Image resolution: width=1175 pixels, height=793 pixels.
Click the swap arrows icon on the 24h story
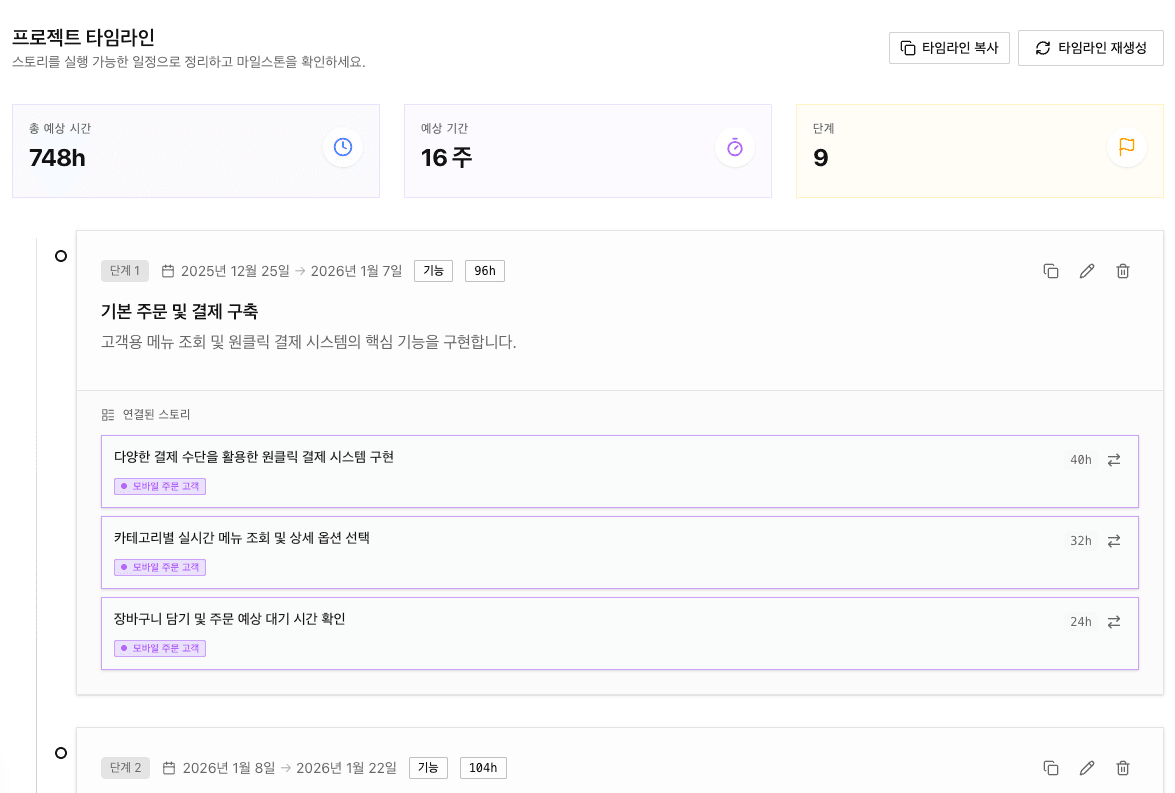coord(1113,622)
